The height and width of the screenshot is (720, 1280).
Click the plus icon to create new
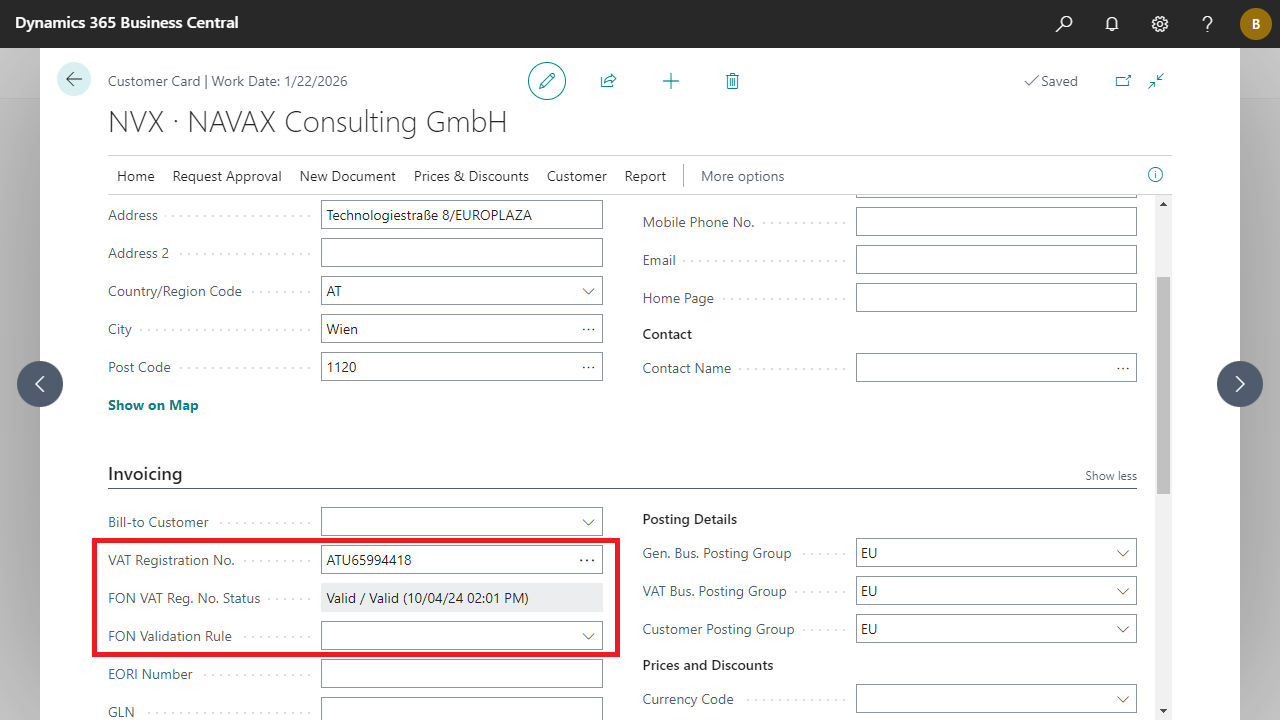coord(671,81)
